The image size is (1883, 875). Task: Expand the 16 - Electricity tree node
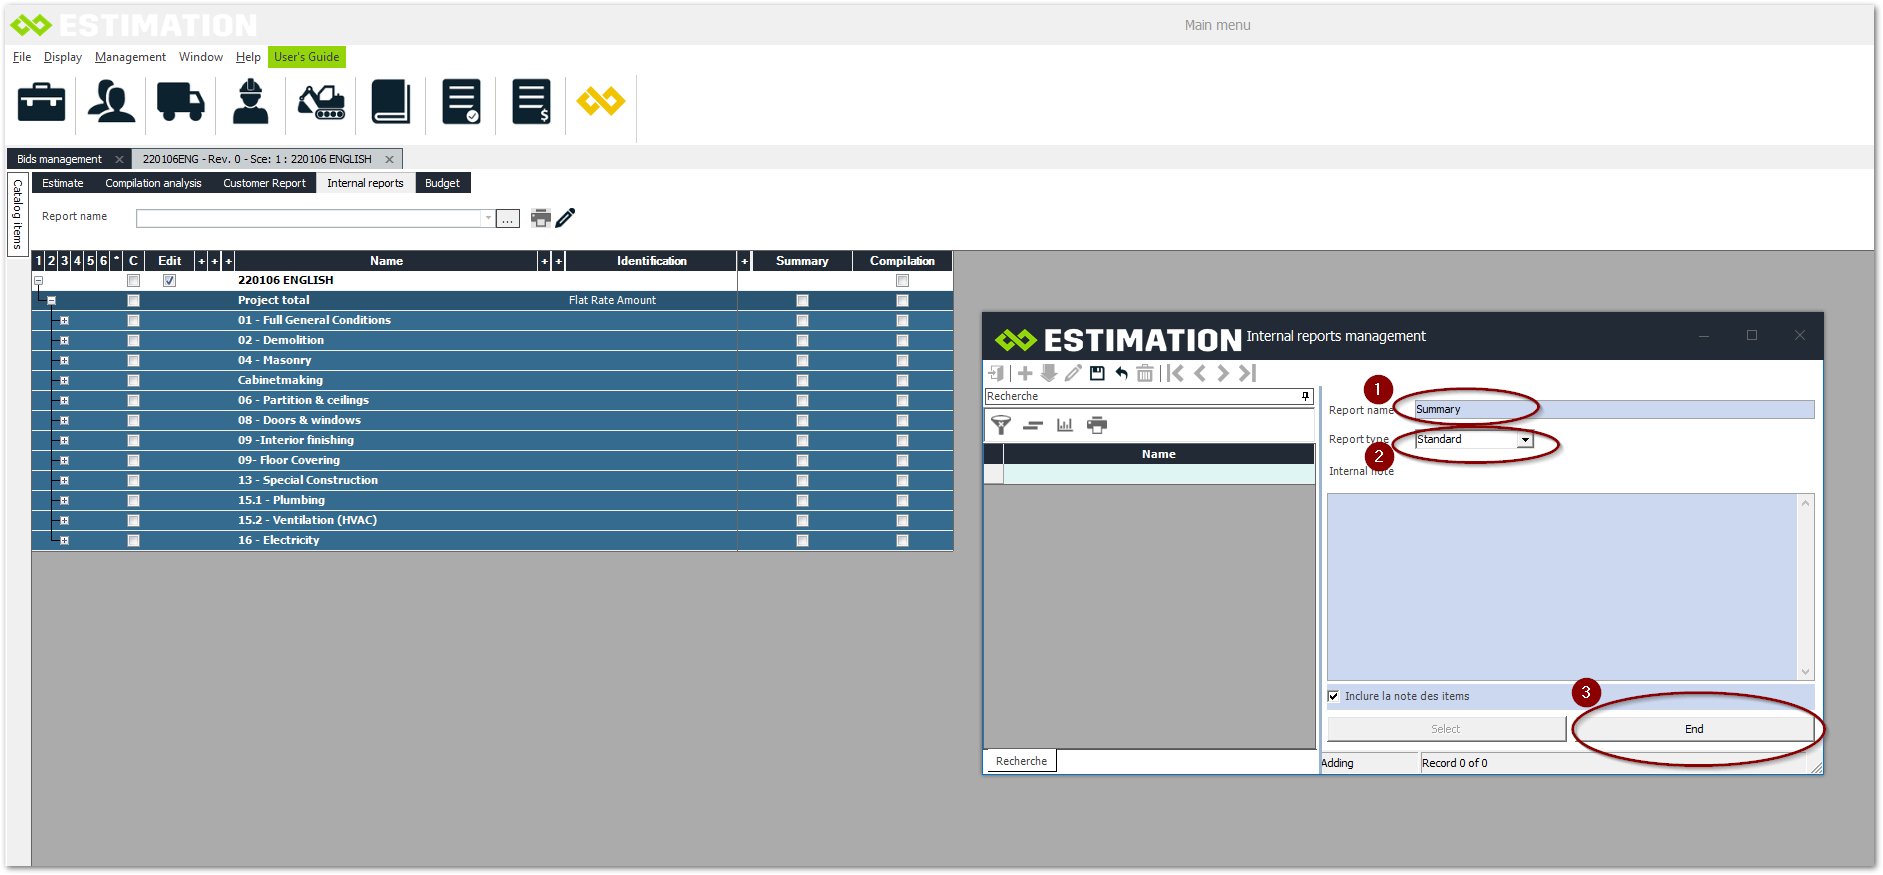[x=64, y=540]
